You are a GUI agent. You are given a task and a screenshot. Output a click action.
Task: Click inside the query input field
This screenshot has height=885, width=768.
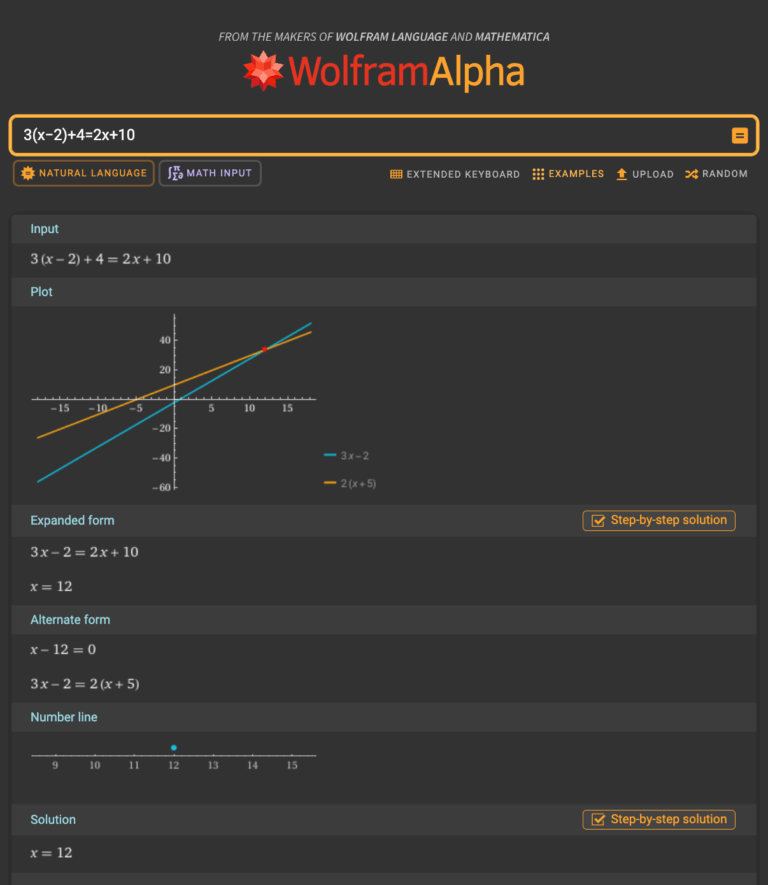tap(300, 134)
